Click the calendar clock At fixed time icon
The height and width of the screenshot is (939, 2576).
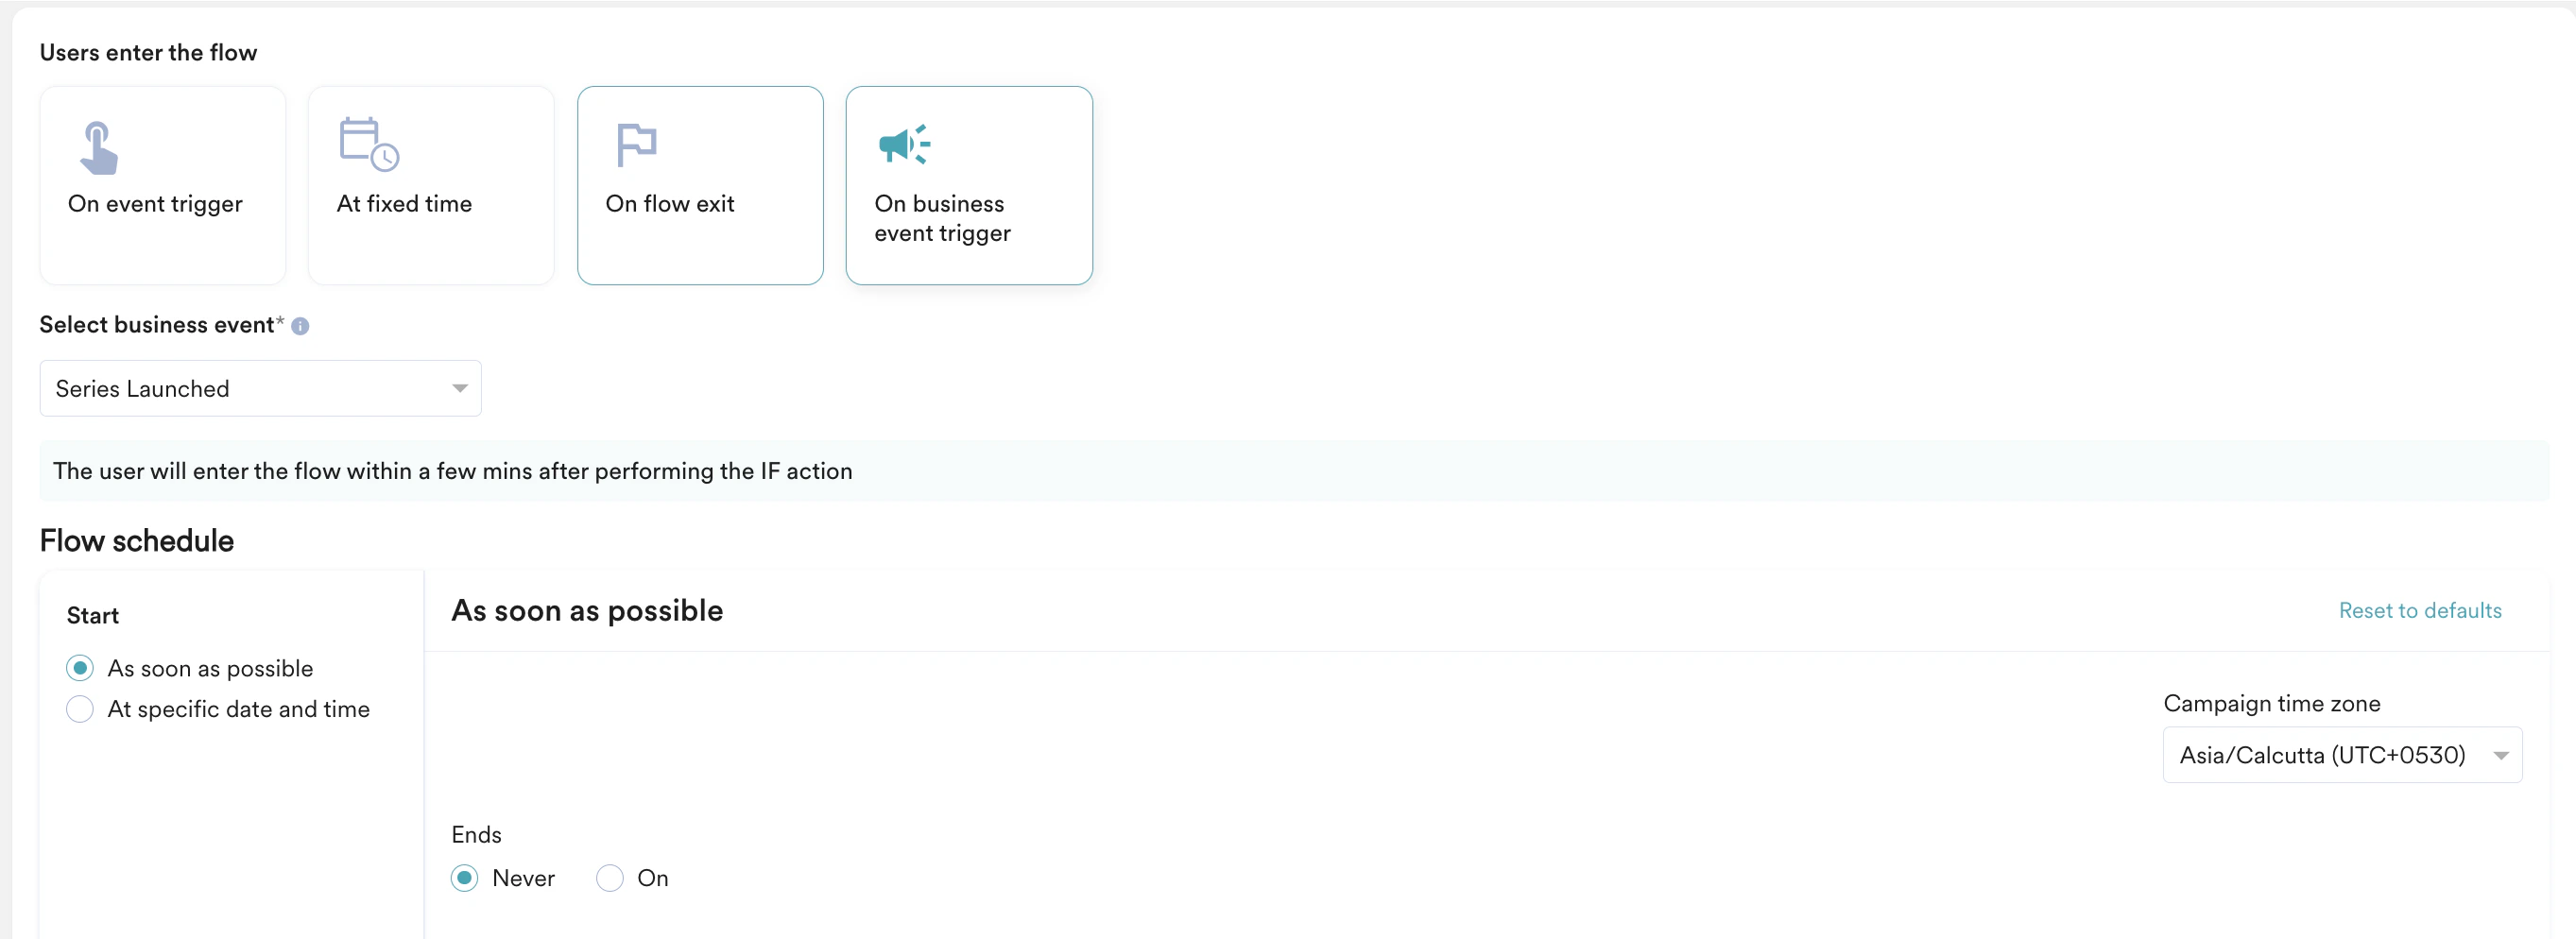coord(369,145)
